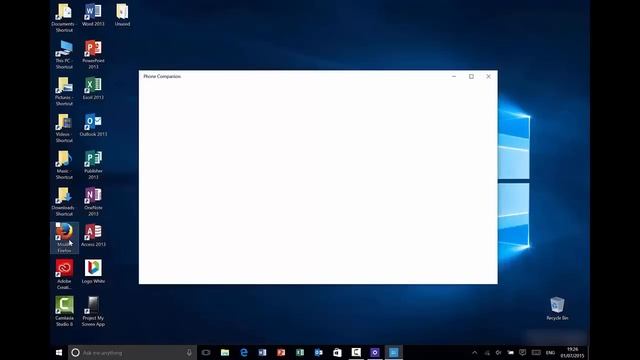This screenshot has width=640, height=360.
Task: Select the Camtasia Studio 8 desktop icon
Action: [x=64, y=311]
